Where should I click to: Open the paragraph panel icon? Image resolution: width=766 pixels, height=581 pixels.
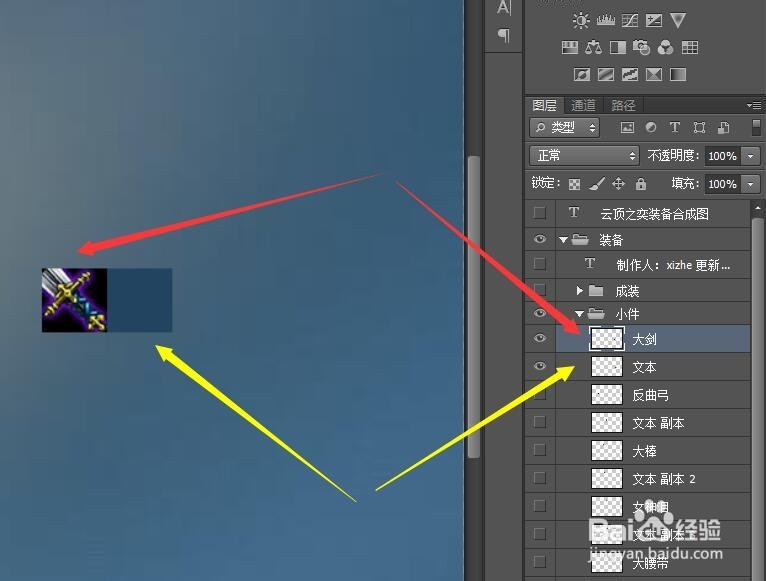tap(504, 35)
